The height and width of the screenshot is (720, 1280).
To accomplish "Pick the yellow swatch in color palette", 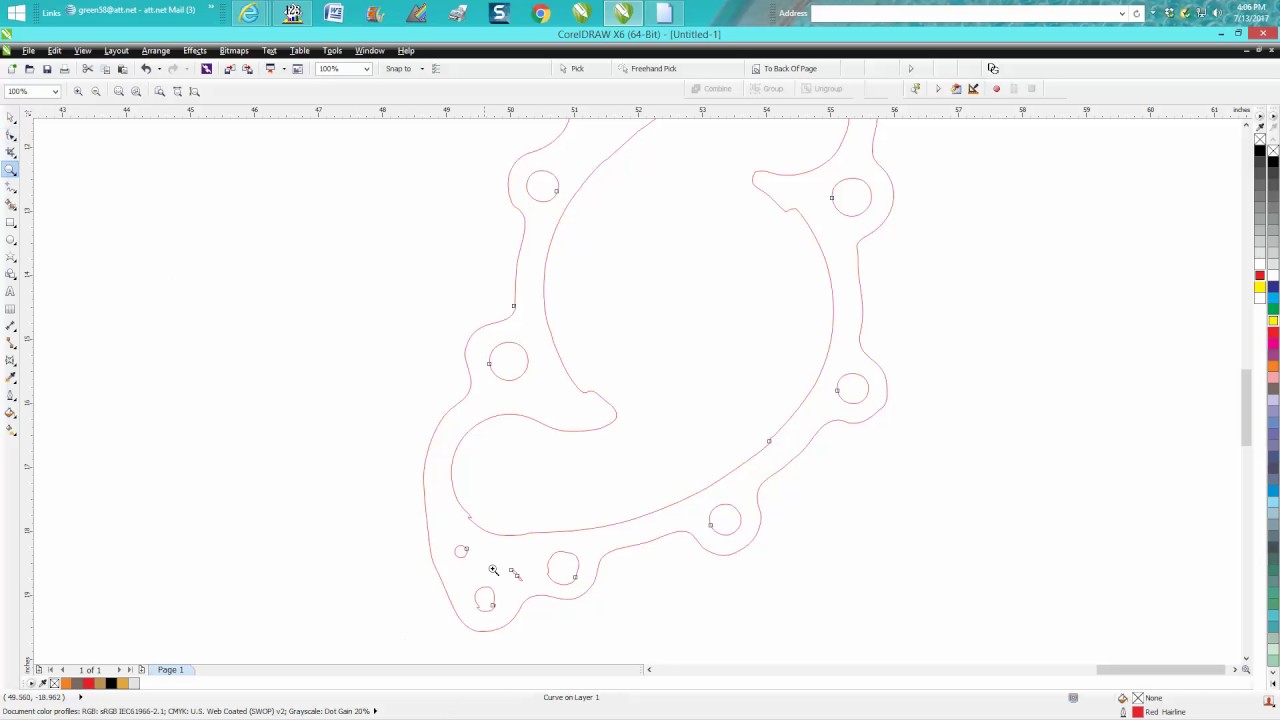I will click(1260, 288).
